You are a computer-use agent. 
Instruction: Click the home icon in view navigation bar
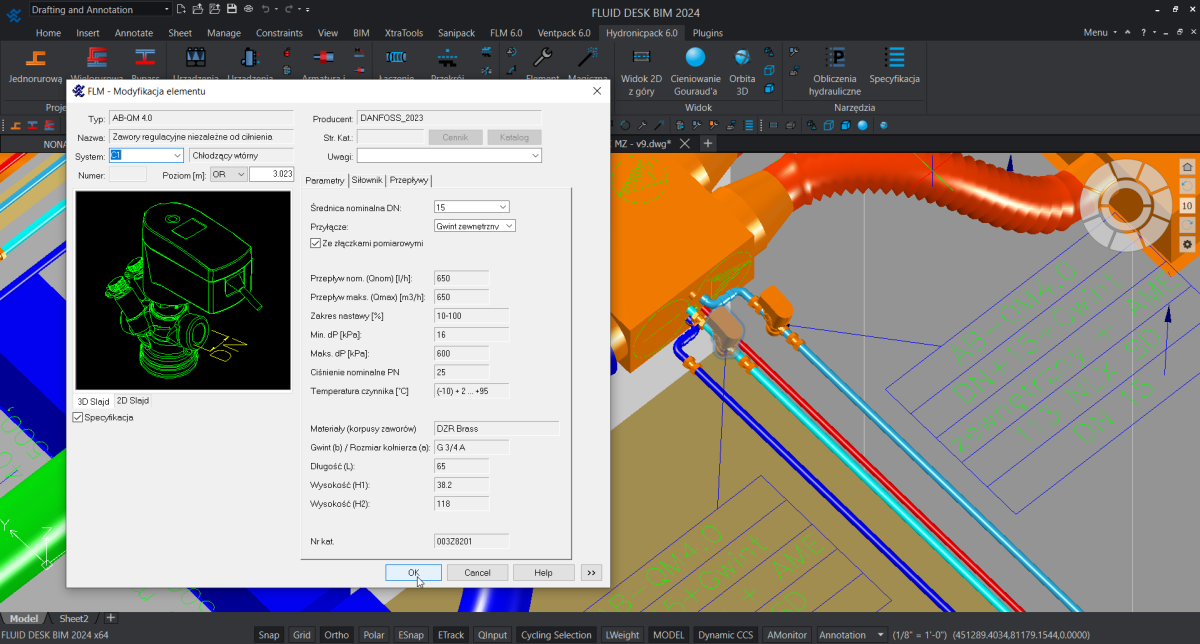[1187, 167]
